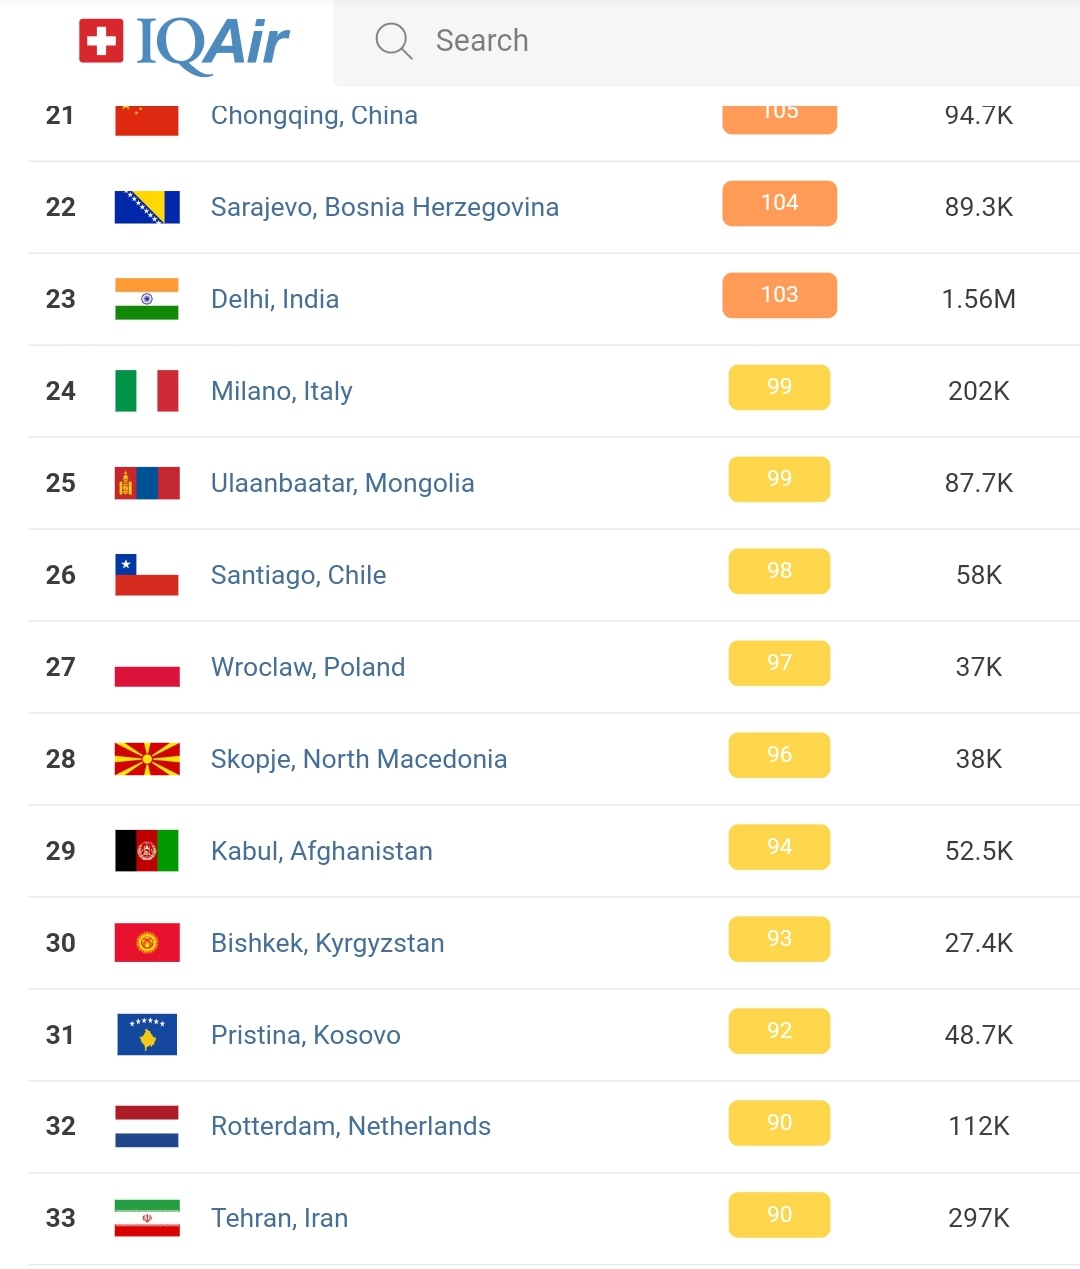Click the orange 104 AQI badge

[x=779, y=203]
